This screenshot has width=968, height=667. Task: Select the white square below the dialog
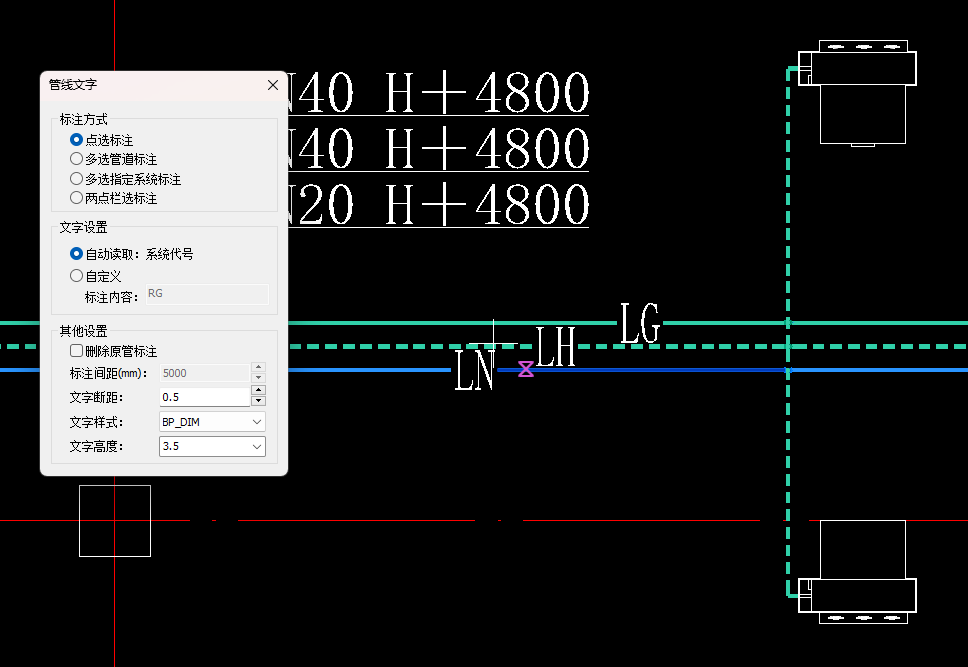115,521
